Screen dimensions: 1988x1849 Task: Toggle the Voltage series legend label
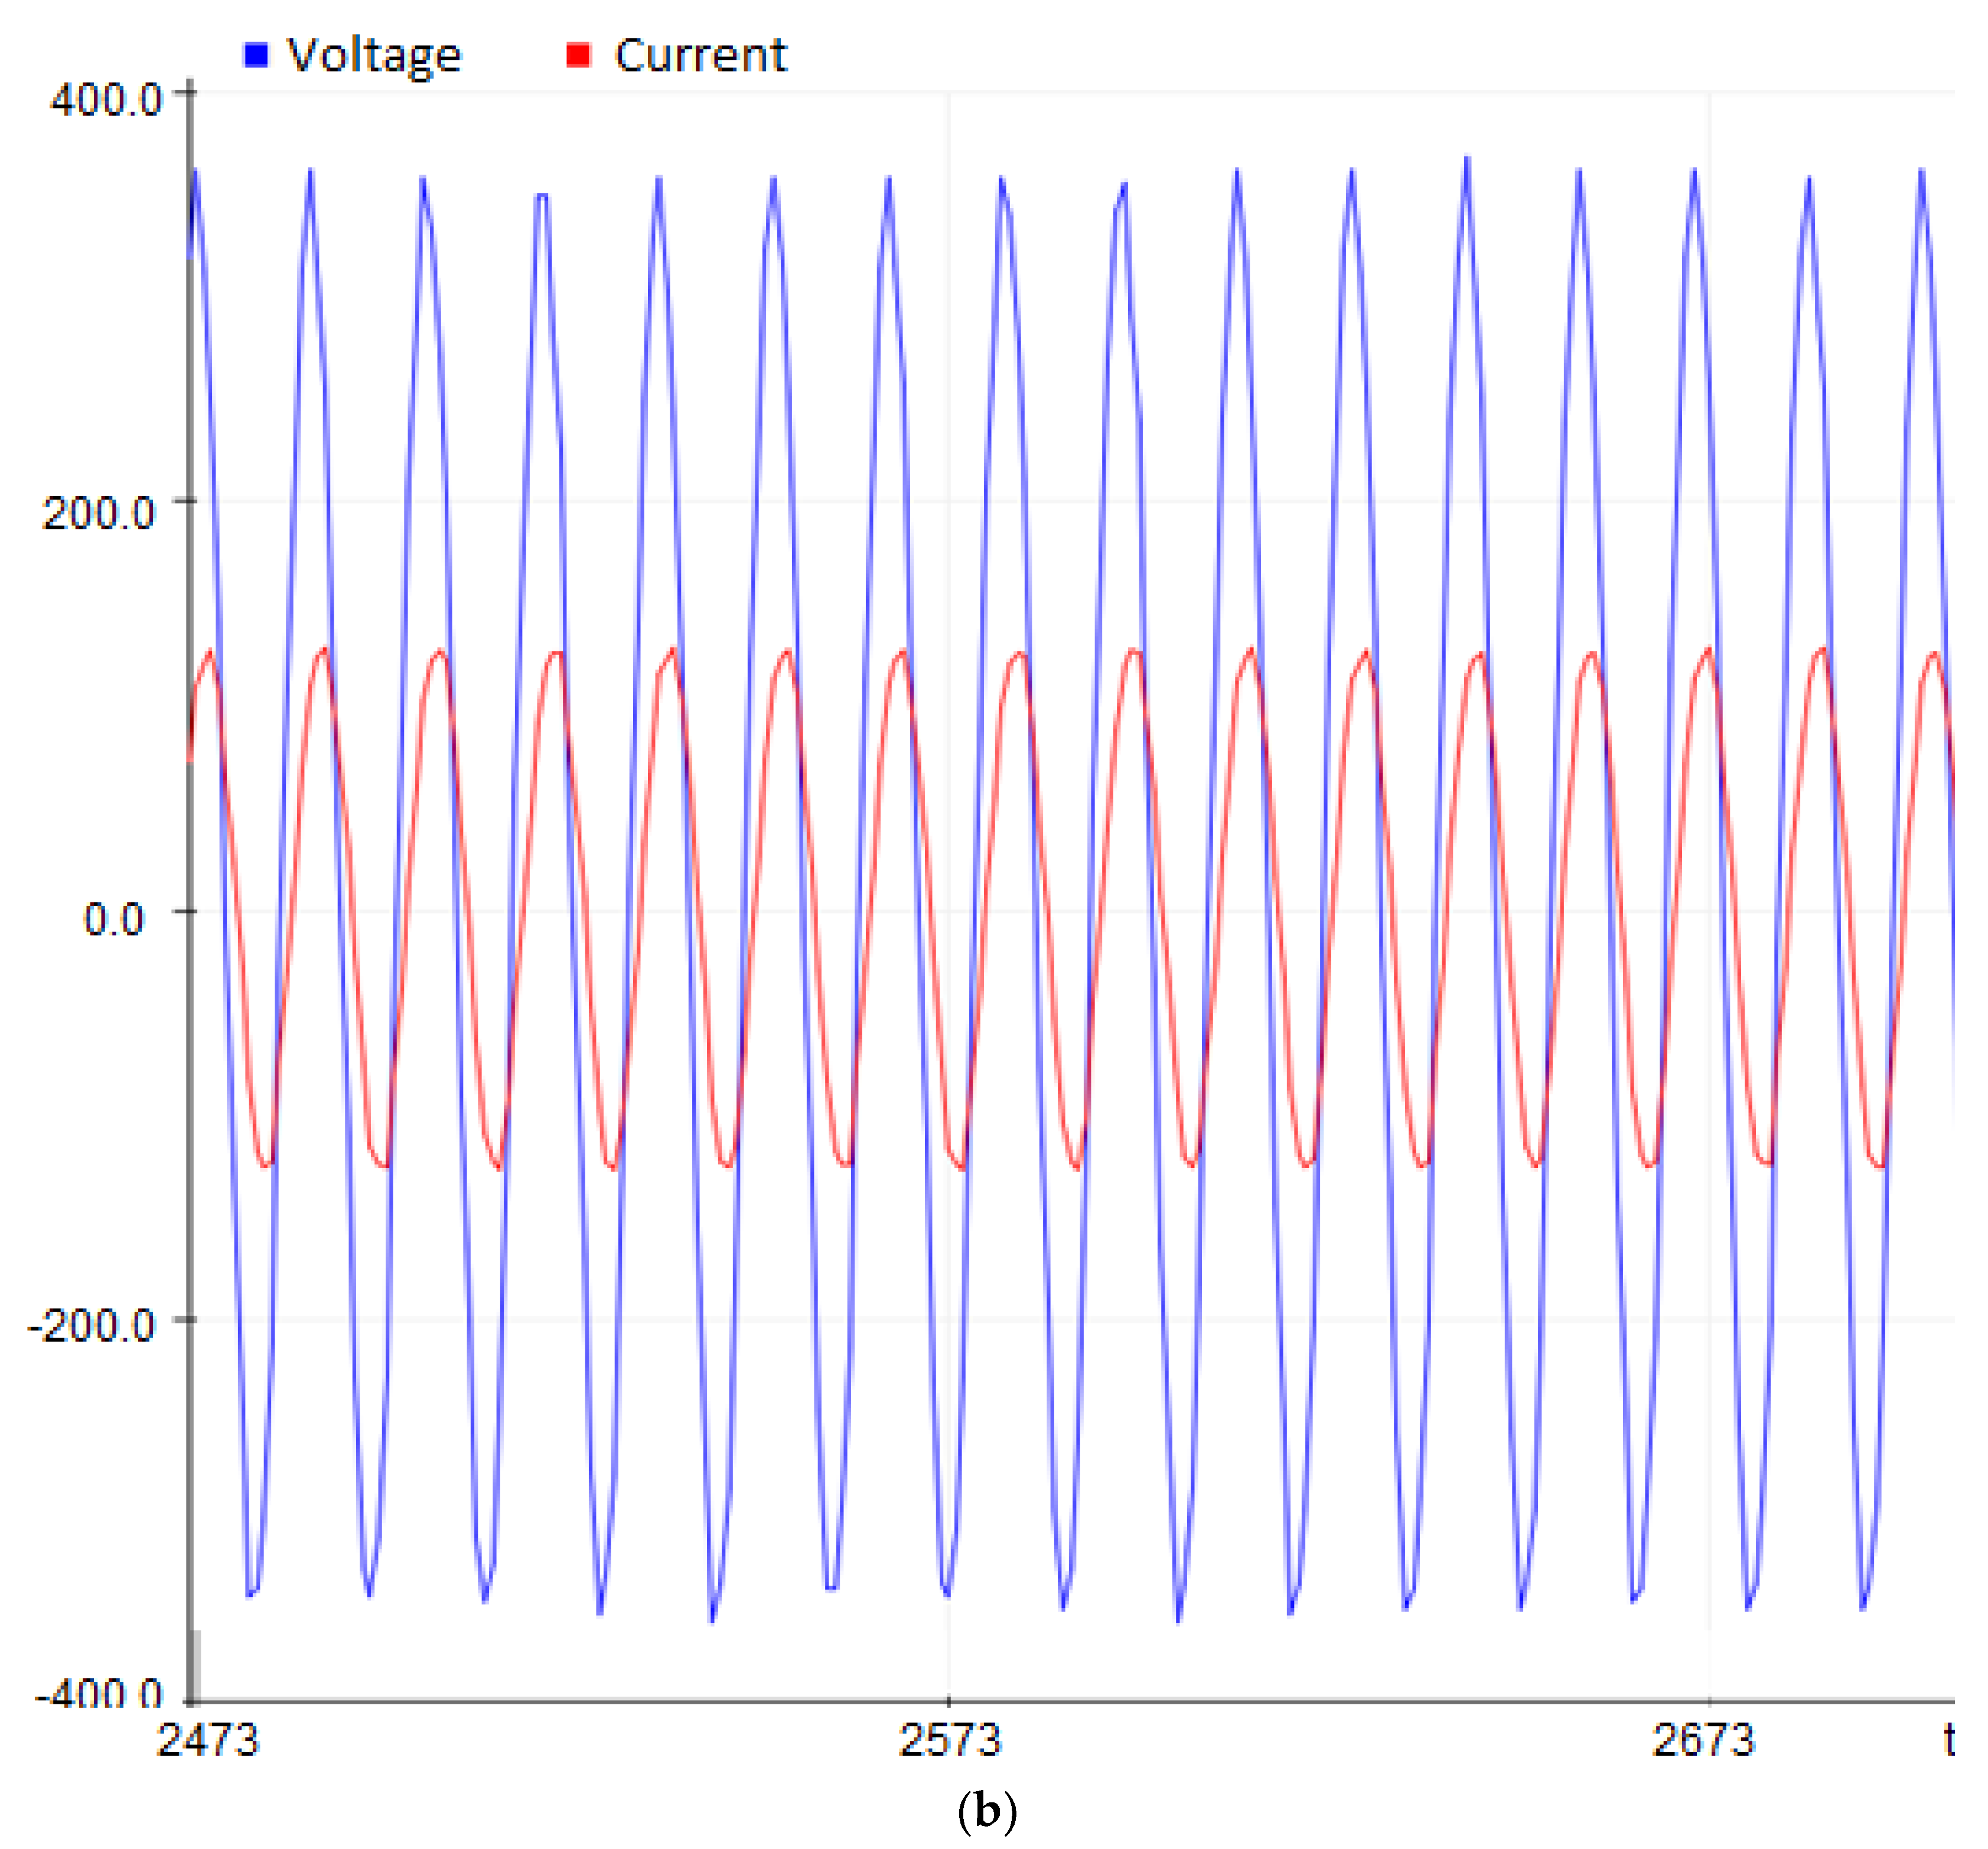pos(374,55)
